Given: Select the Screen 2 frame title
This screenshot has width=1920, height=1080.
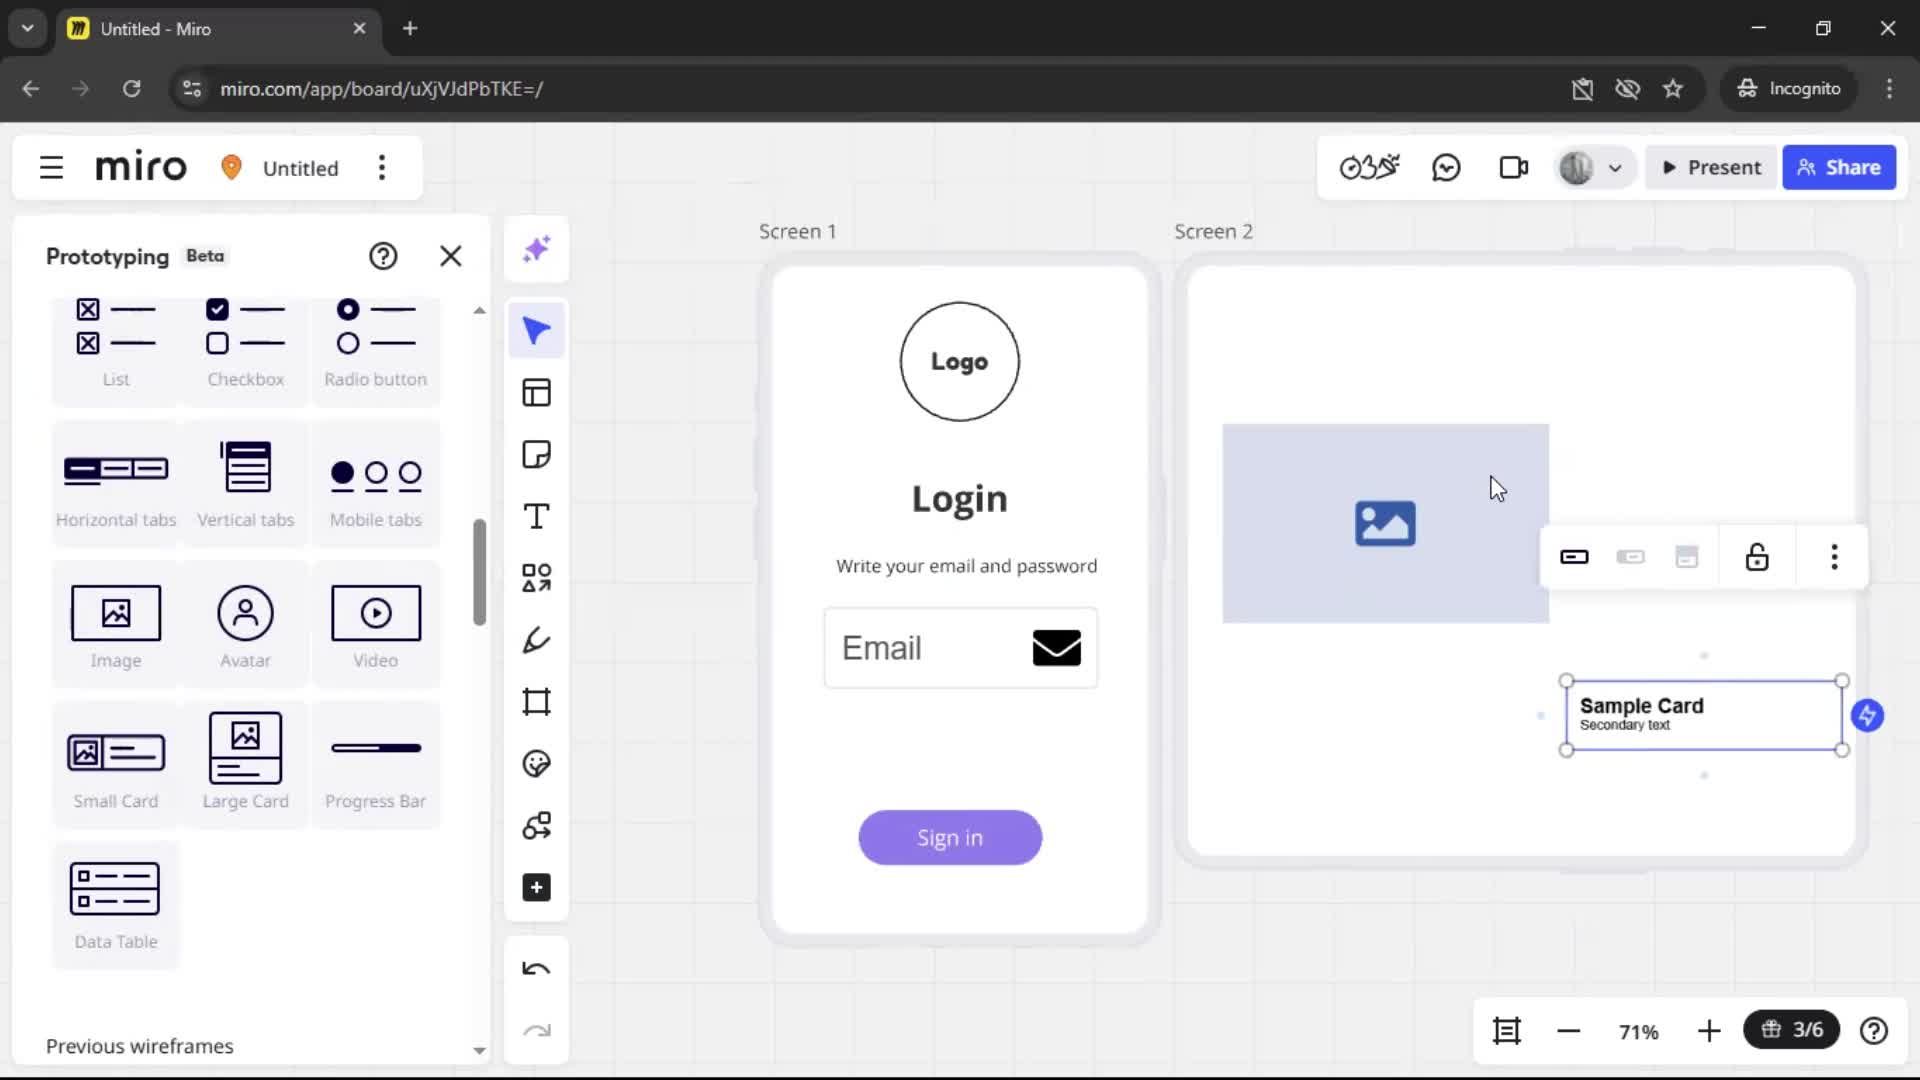Looking at the screenshot, I should [x=1213, y=231].
